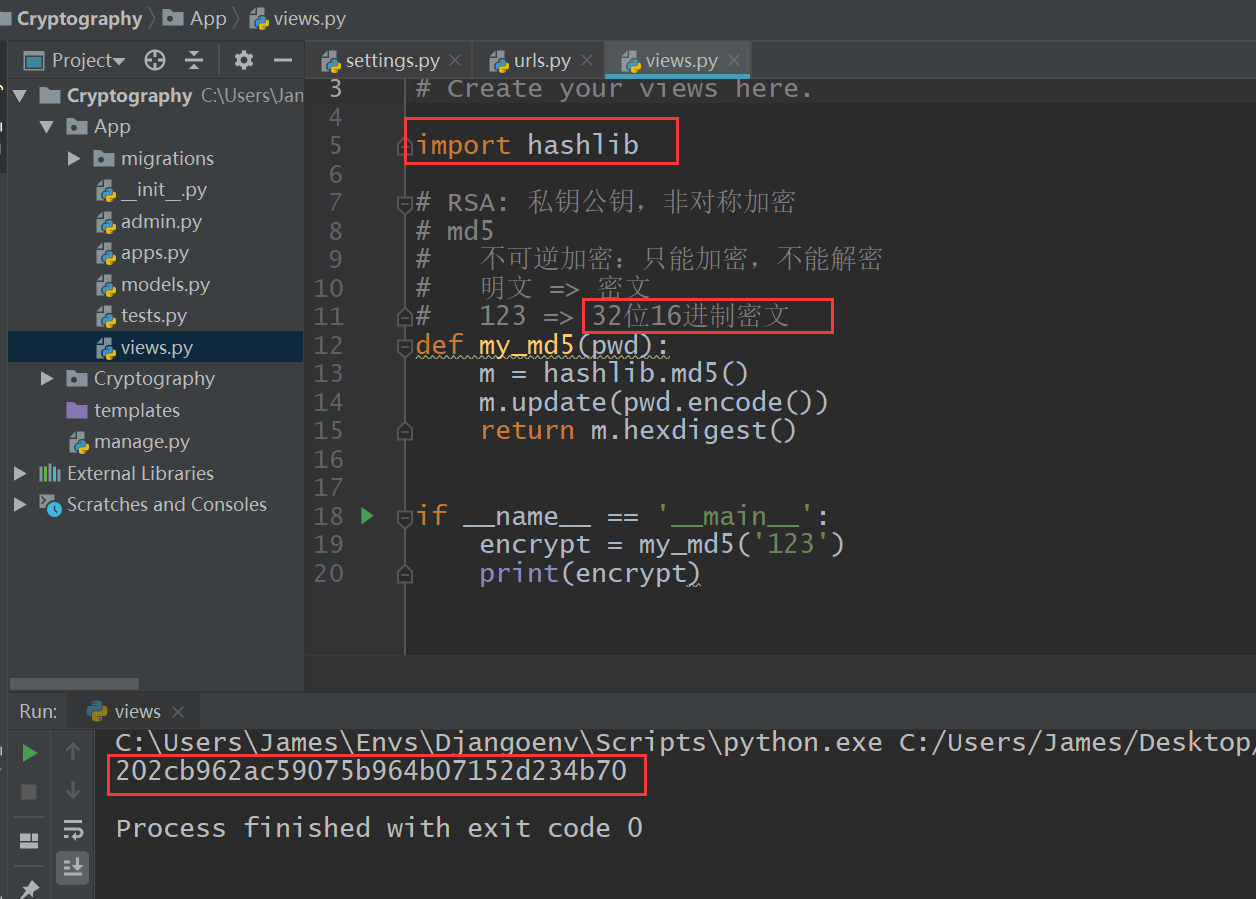
Task: Open models.py from the project tree
Action: pyautogui.click(x=165, y=285)
